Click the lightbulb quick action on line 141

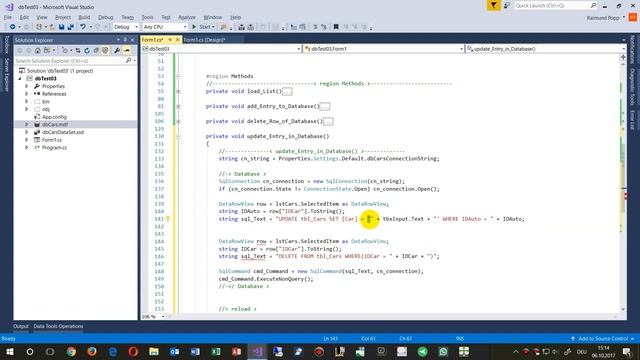click(x=168, y=219)
